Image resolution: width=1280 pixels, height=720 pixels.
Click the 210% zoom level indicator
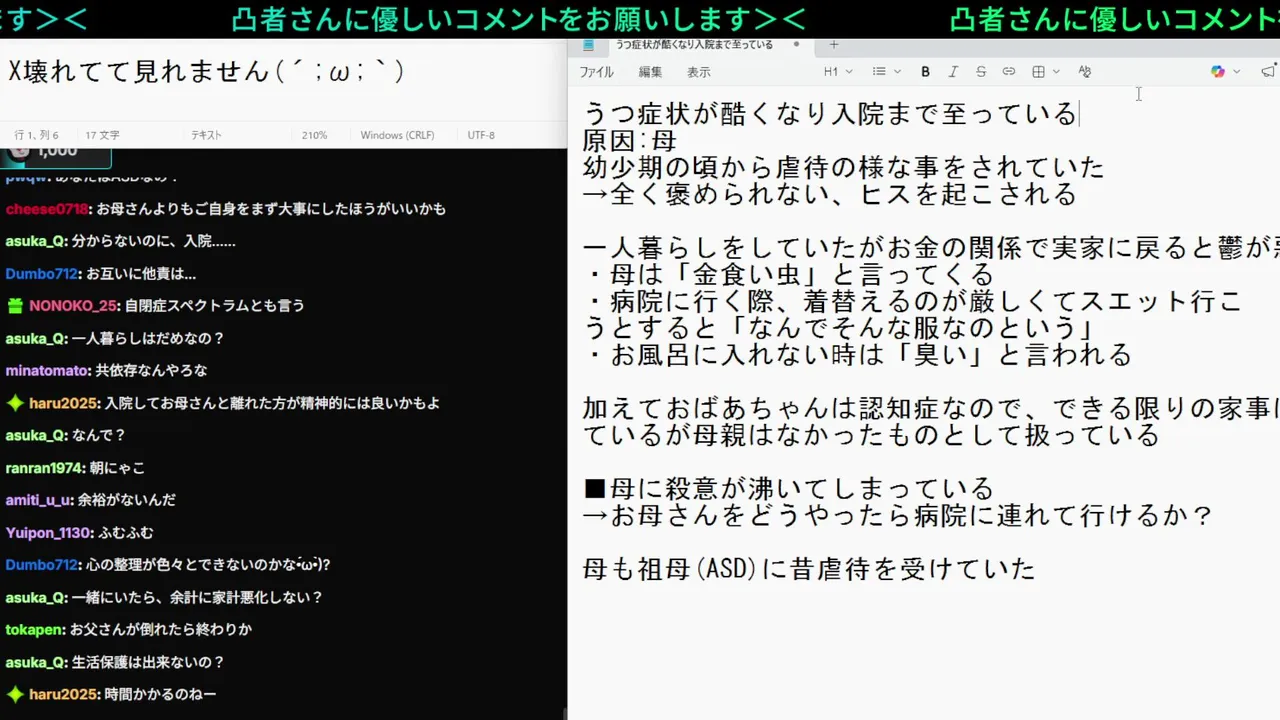pos(314,135)
